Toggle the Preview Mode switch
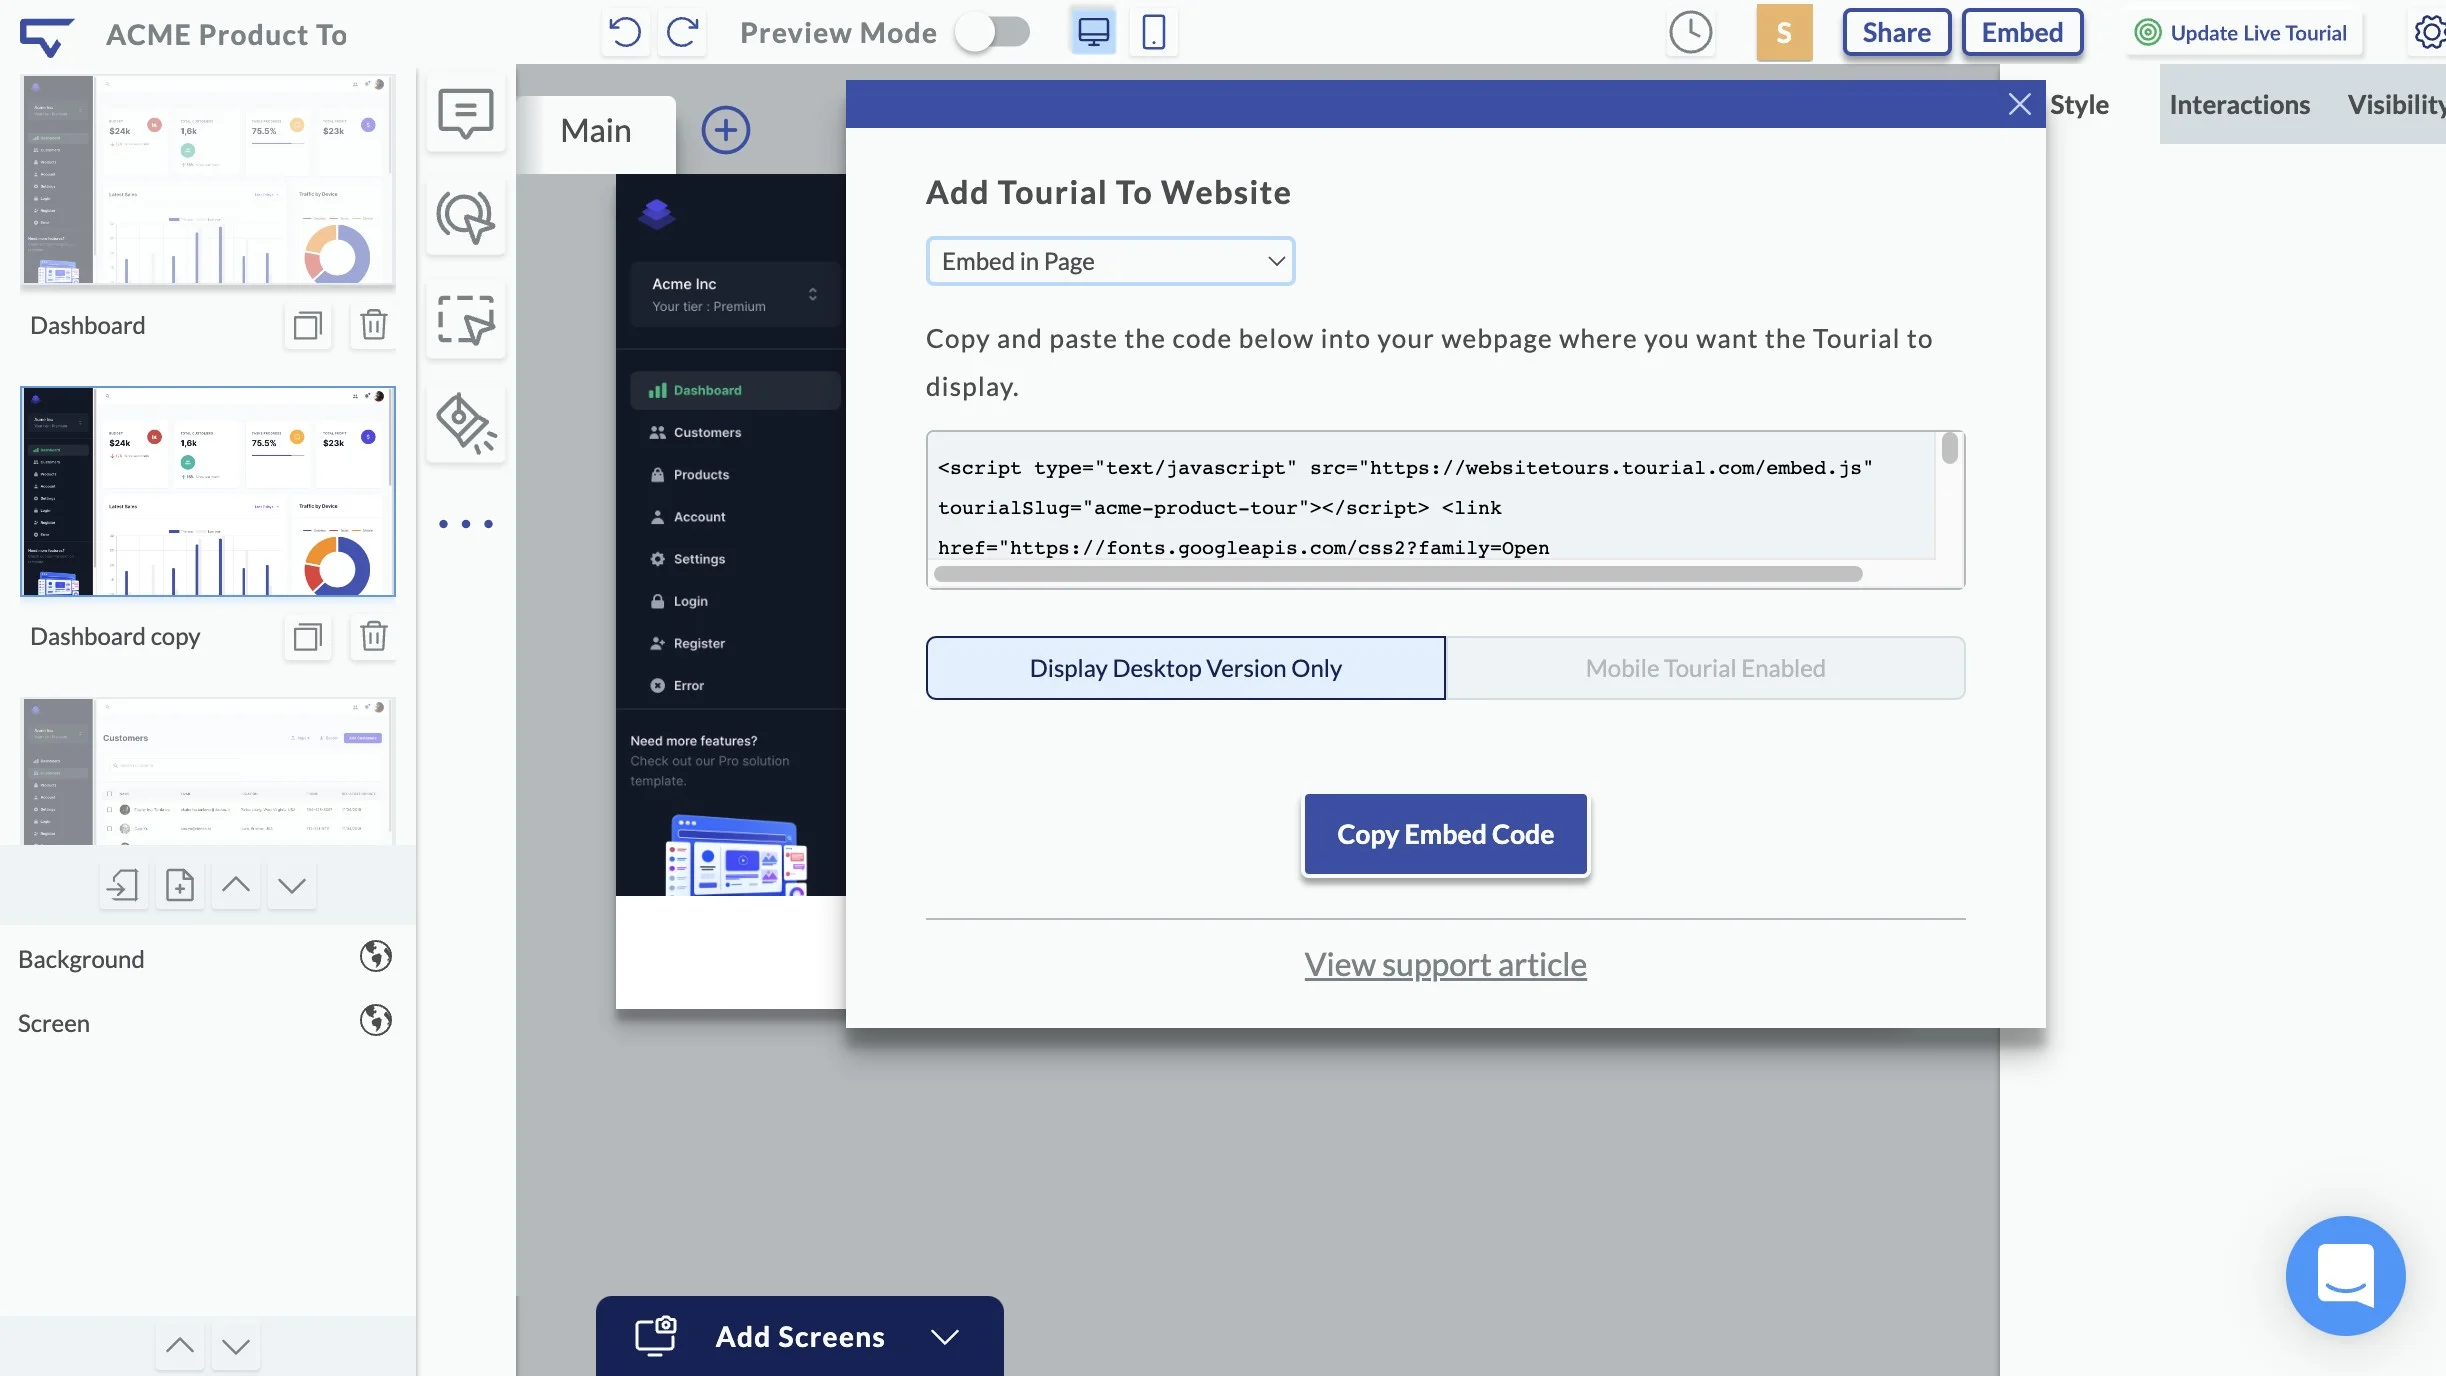 [992, 32]
